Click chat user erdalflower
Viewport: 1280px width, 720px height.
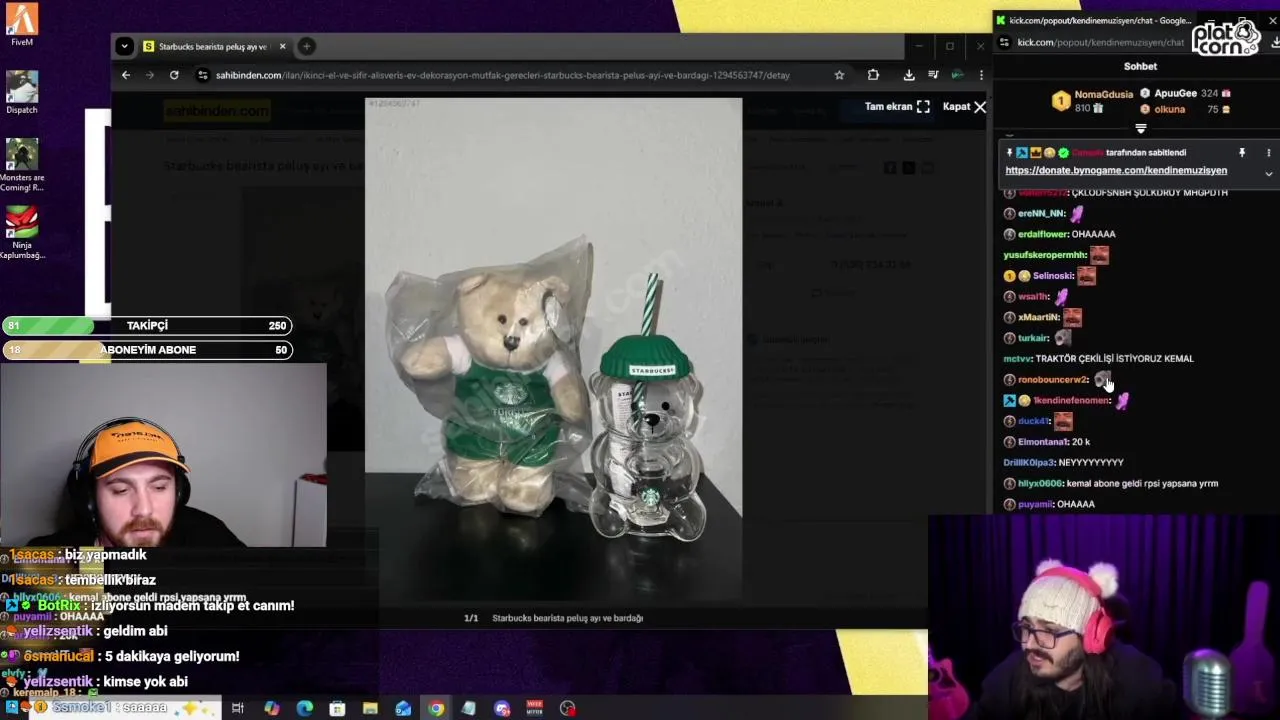coord(1043,234)
